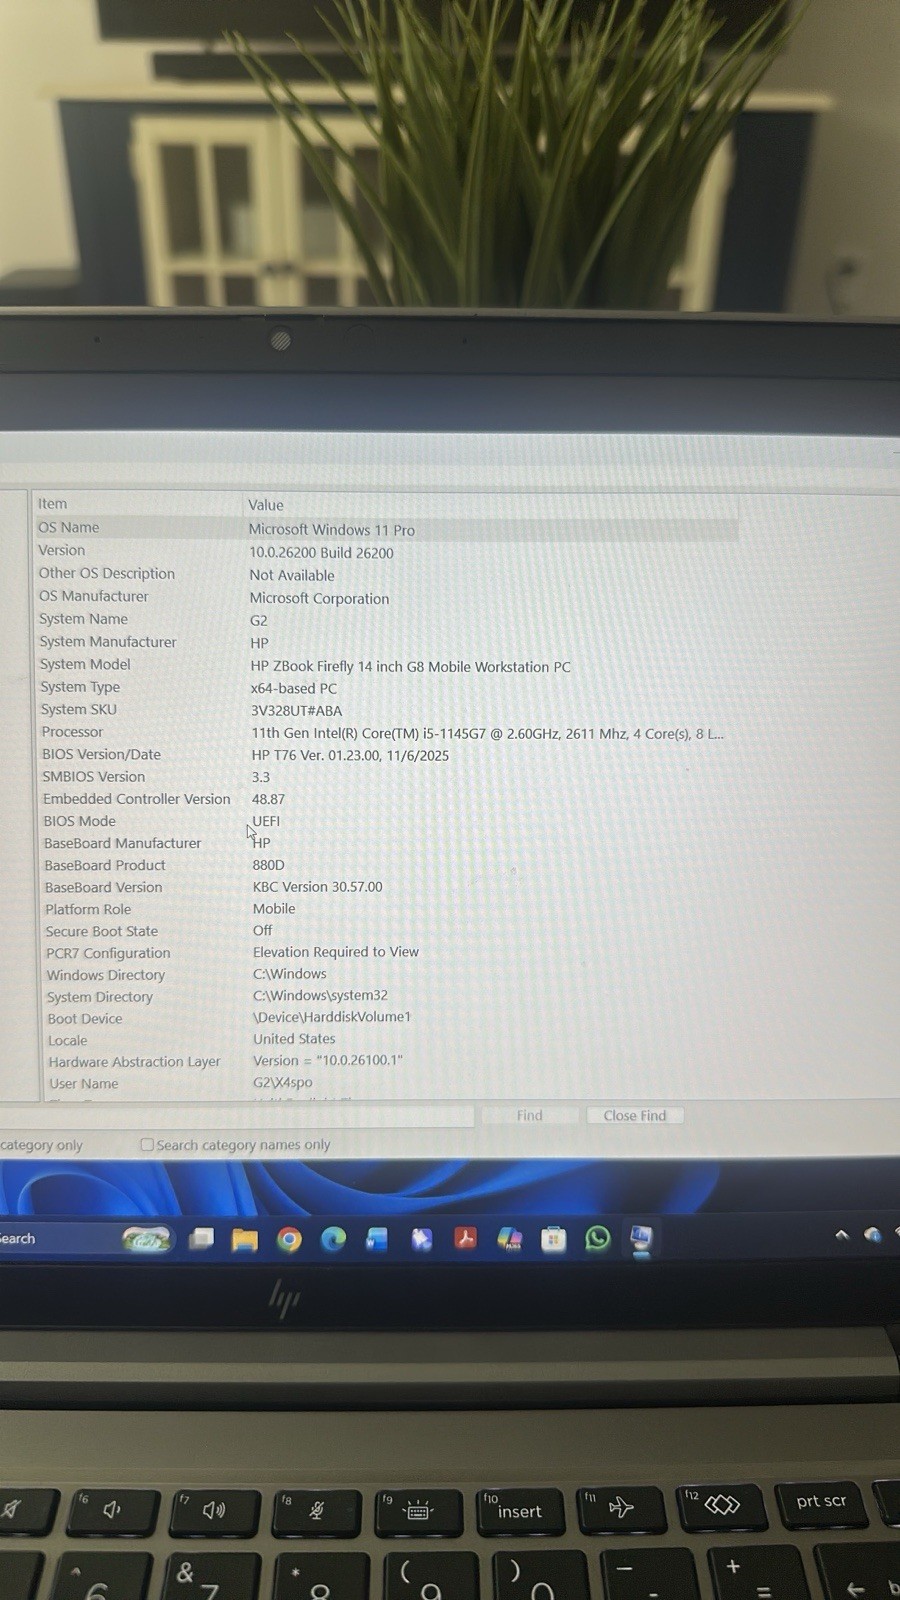This screenshot has width=900, height=1600.
Task: Select the Other OS Description row
Action: [x=386, y=574]
